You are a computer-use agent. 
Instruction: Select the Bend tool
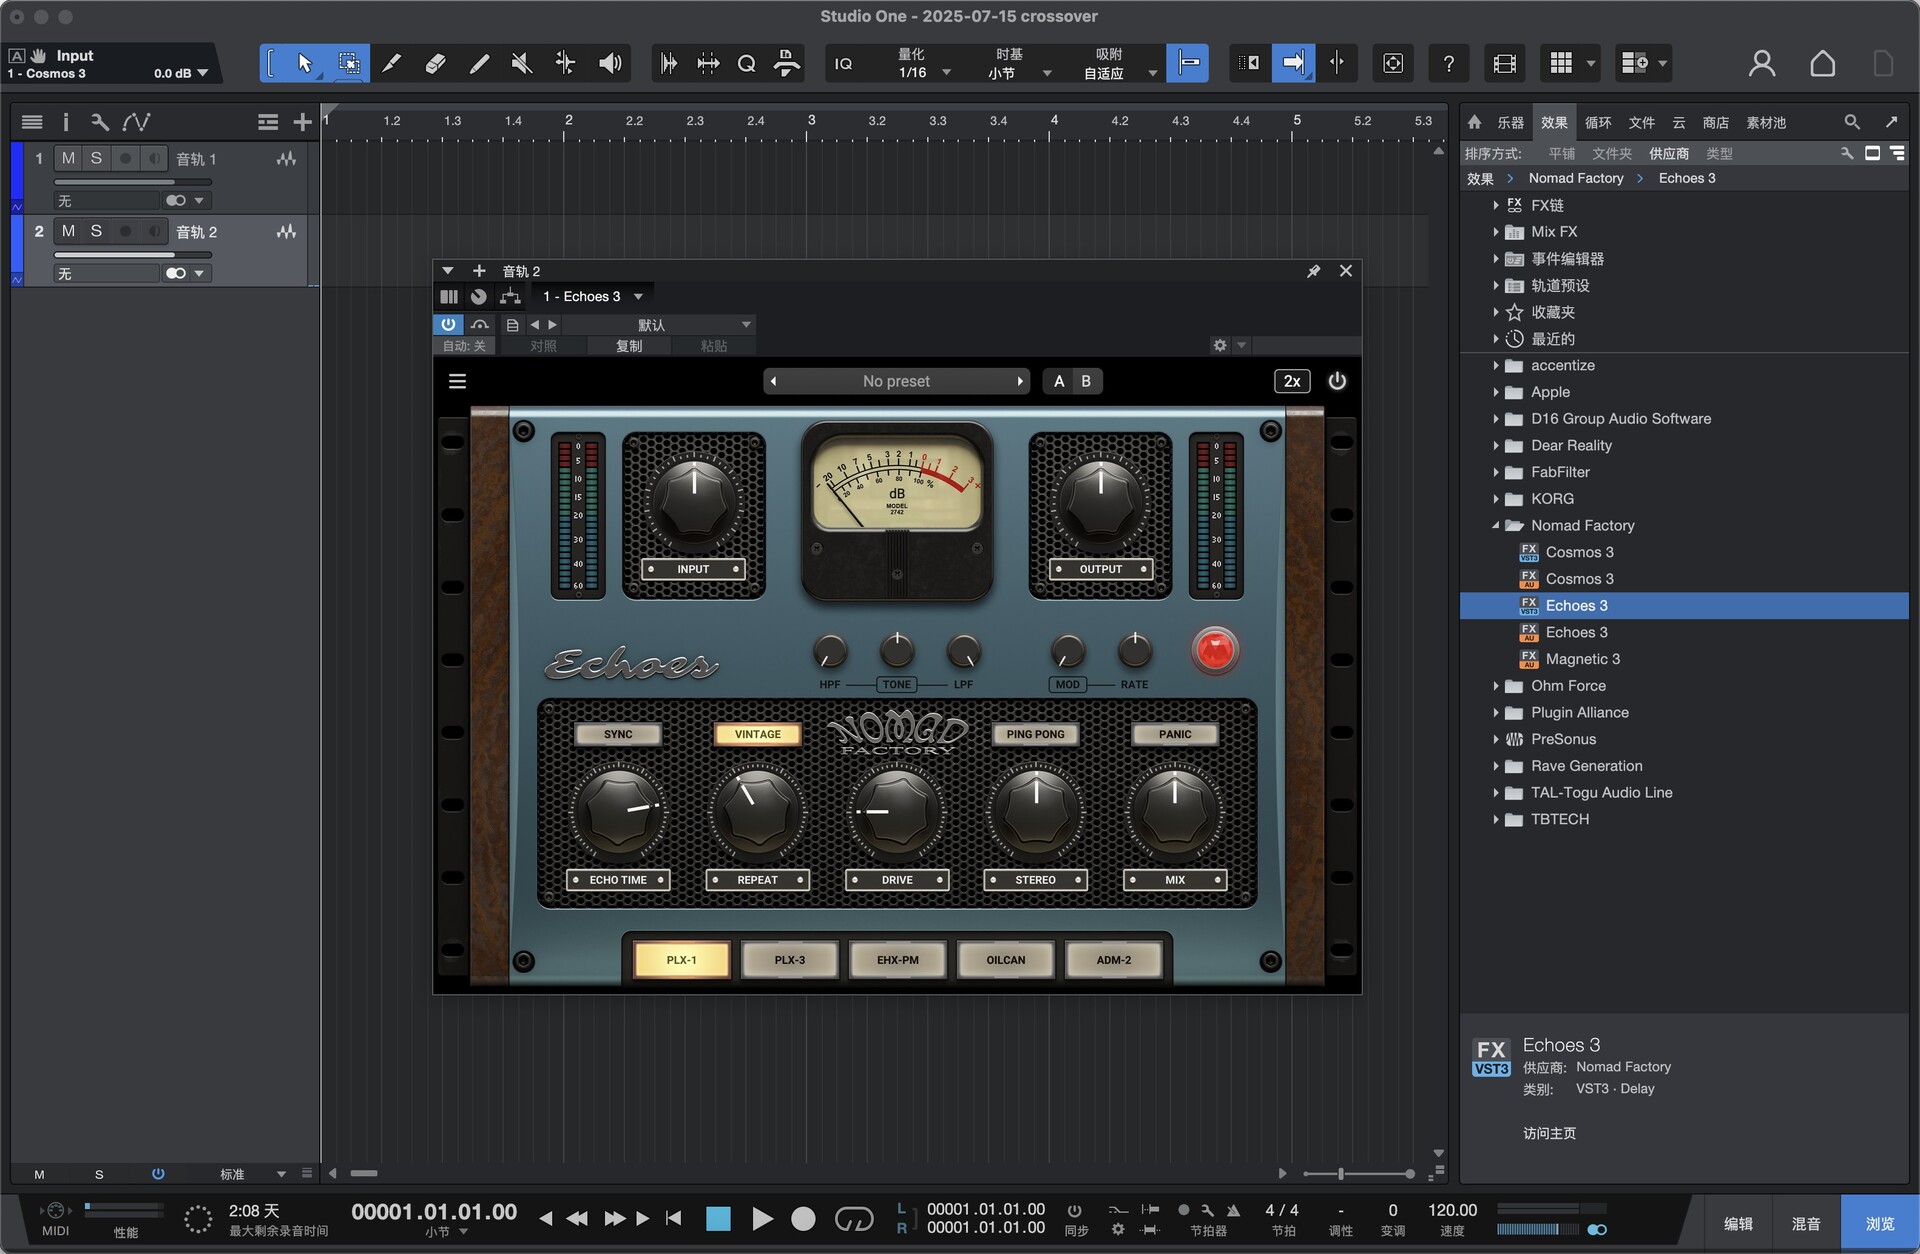point(565,64)
